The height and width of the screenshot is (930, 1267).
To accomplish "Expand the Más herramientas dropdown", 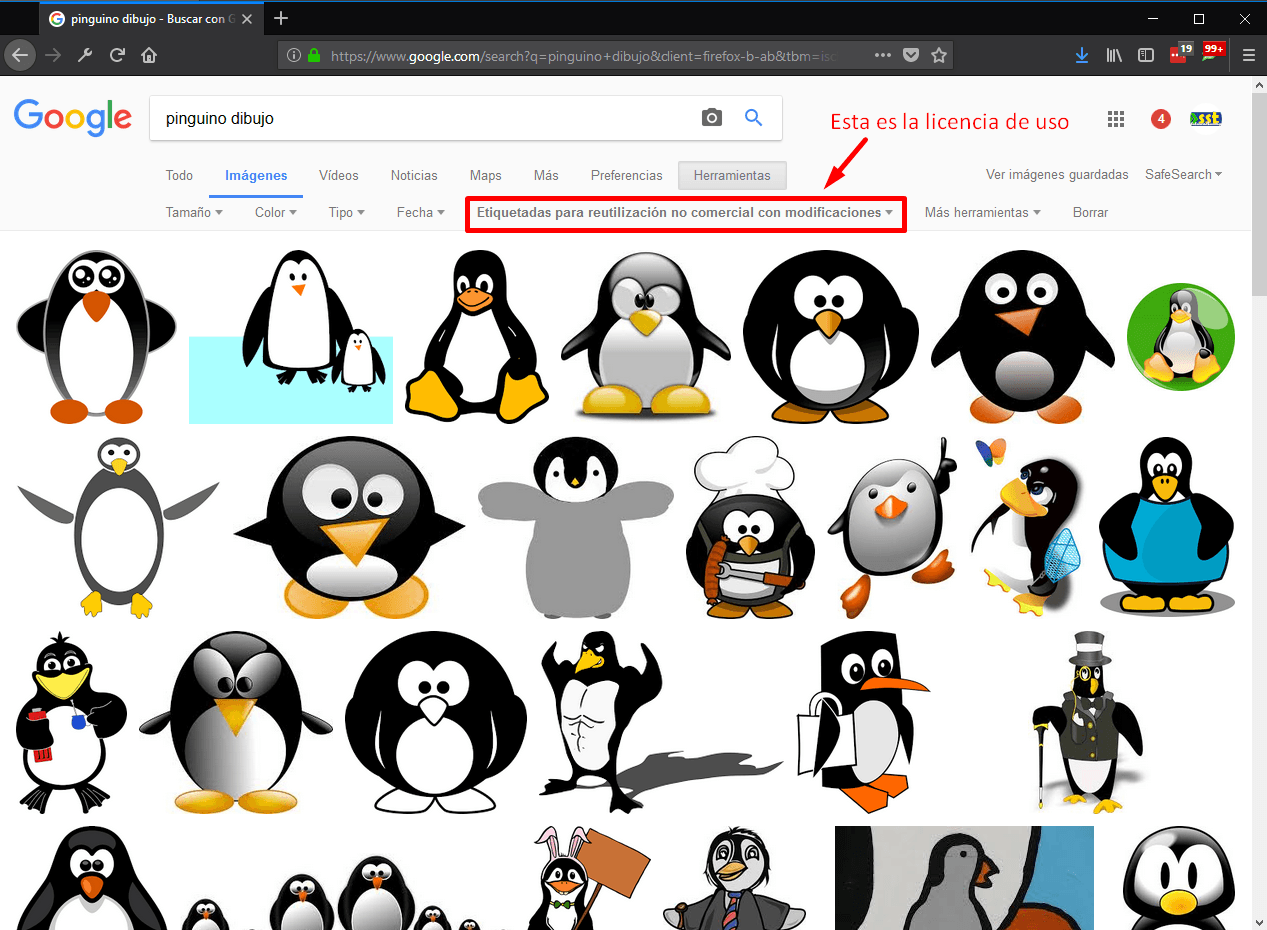I will tap(983, 212).
